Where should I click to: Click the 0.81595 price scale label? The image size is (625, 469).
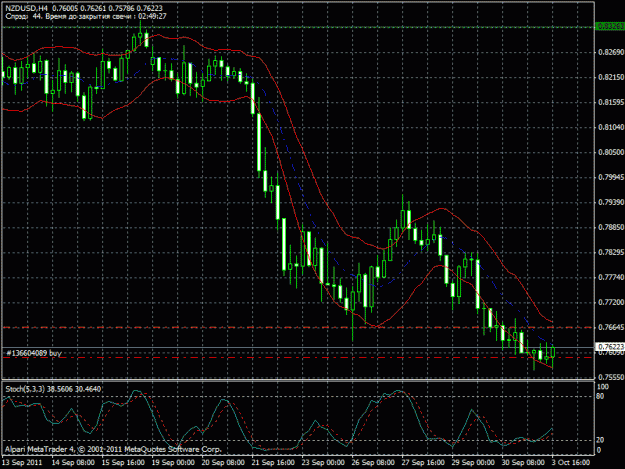(611, 102)
